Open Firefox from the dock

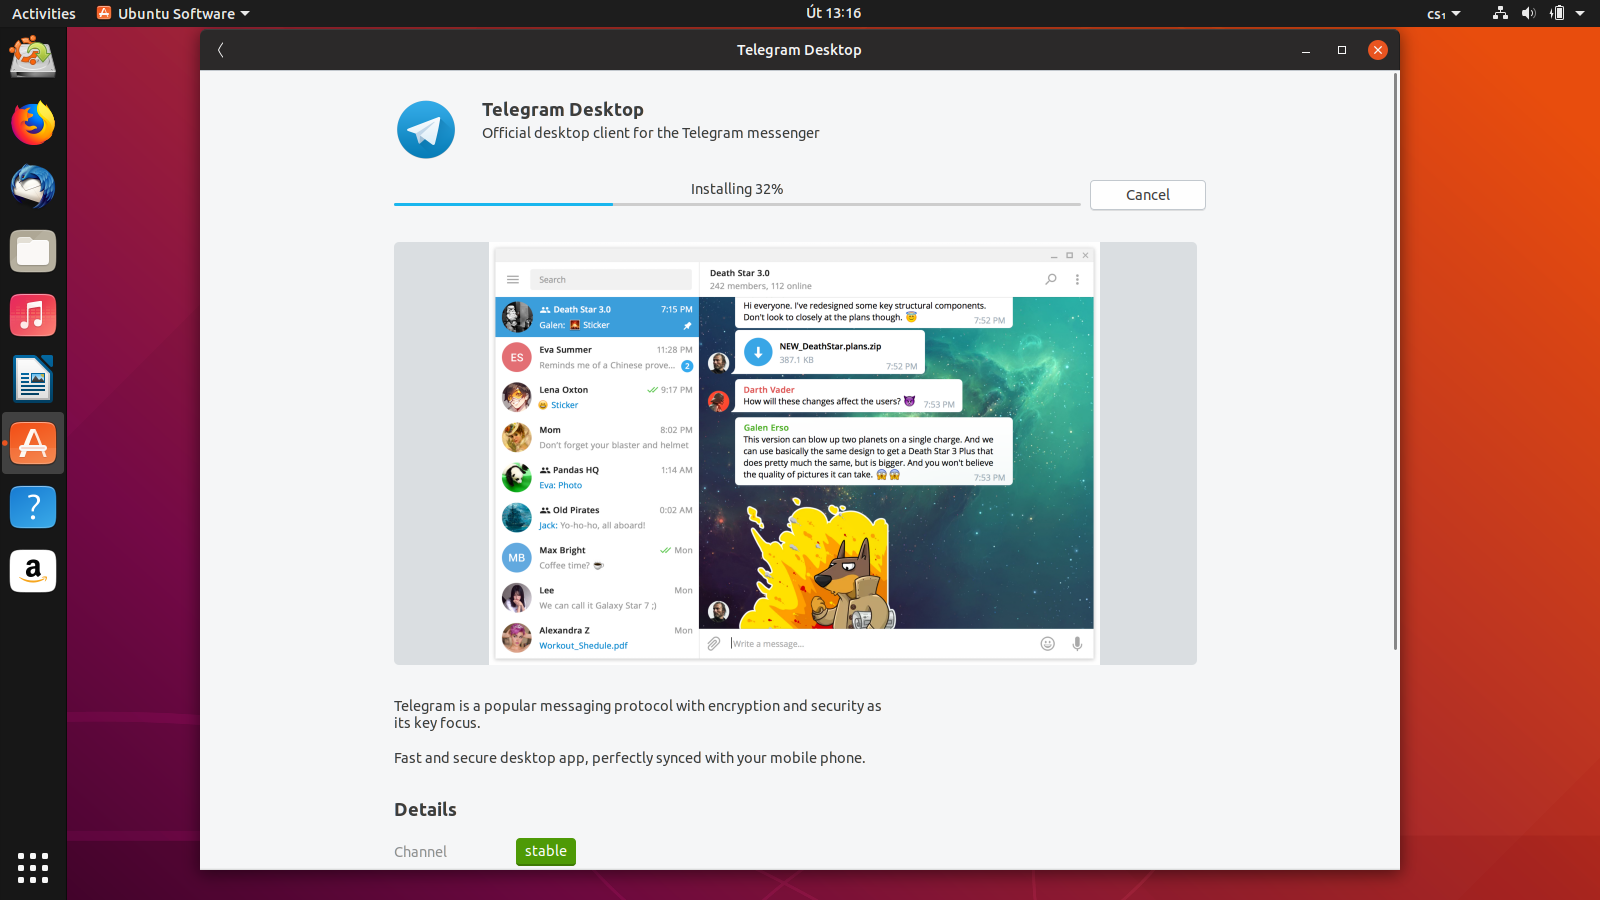point(33,123)
